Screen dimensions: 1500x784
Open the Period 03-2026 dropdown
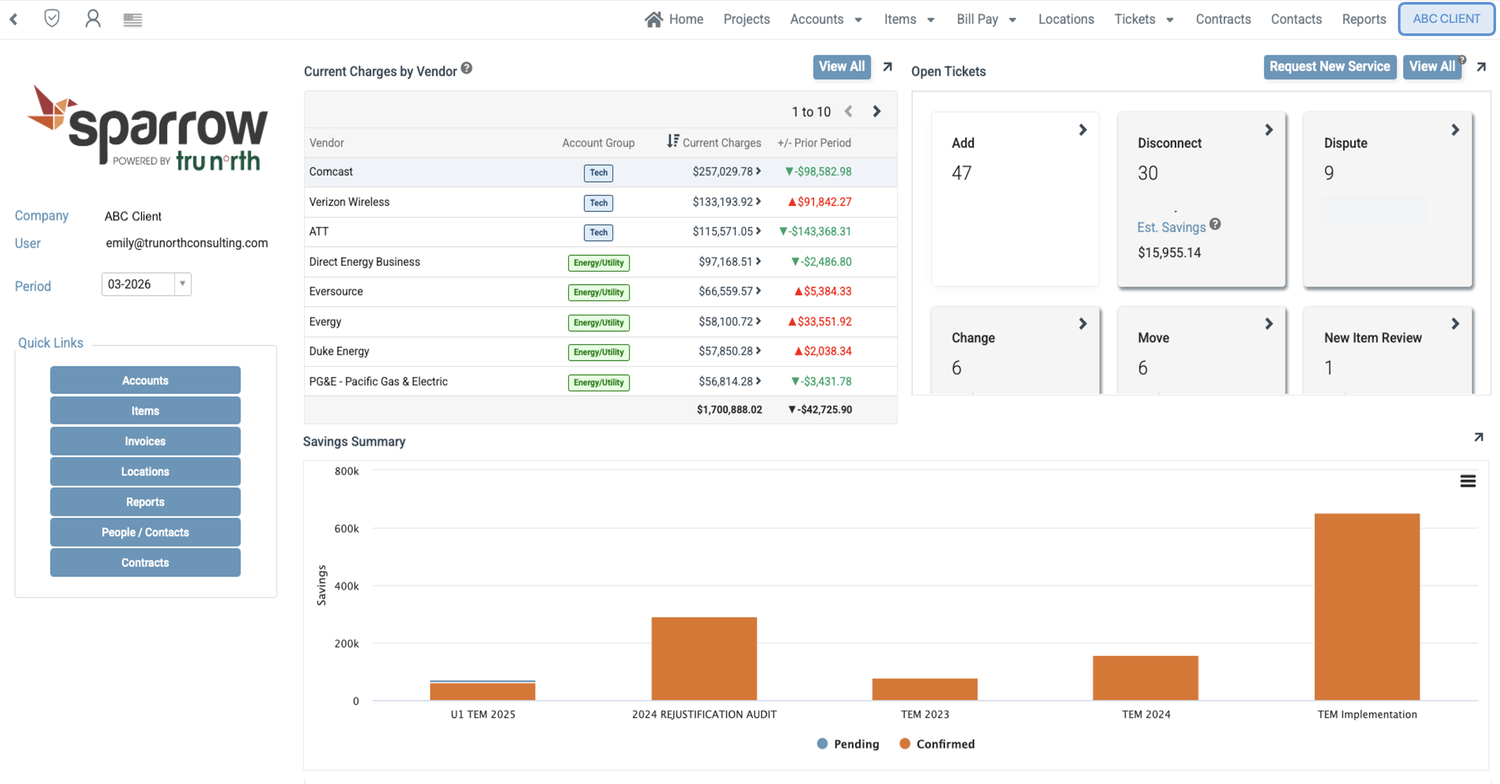point(146,284)
